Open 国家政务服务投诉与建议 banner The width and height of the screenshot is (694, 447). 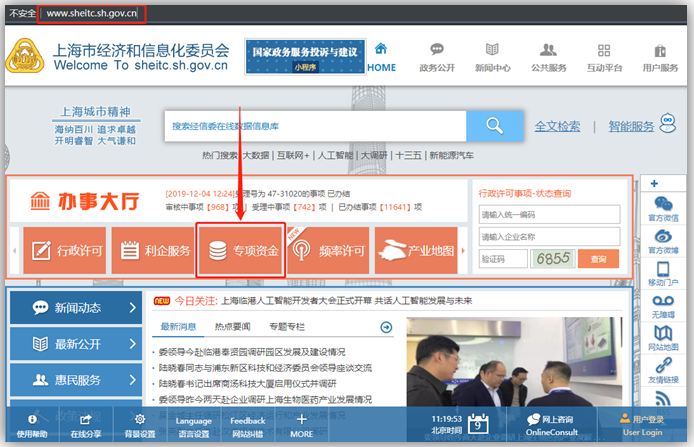[x=305, y=57]
